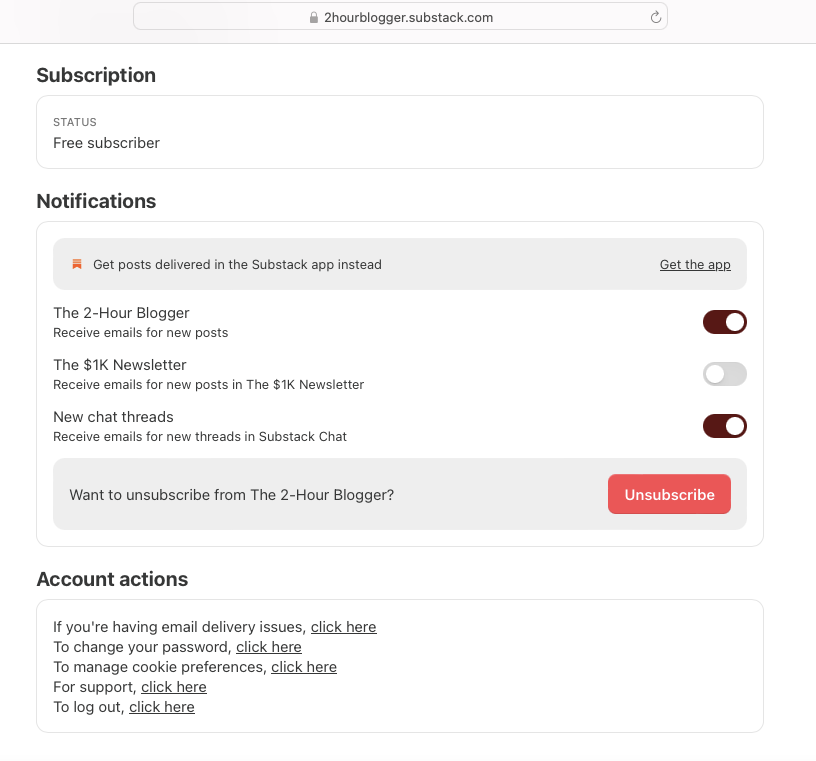The width and height of the screenshot is (816, 761).
Task: Open the Get the app link
Action: (695, 264)
